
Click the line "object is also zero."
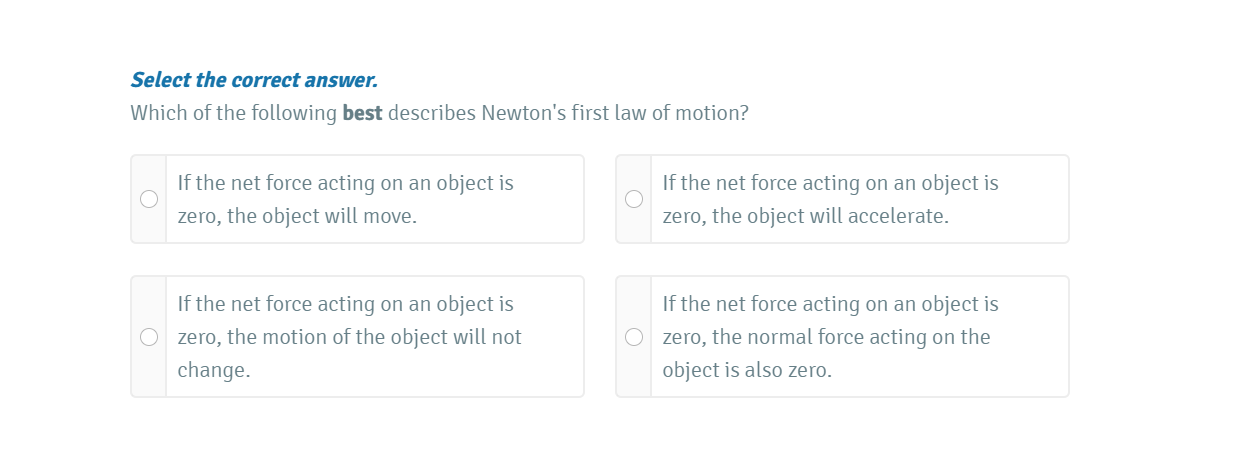pos(747,370)
